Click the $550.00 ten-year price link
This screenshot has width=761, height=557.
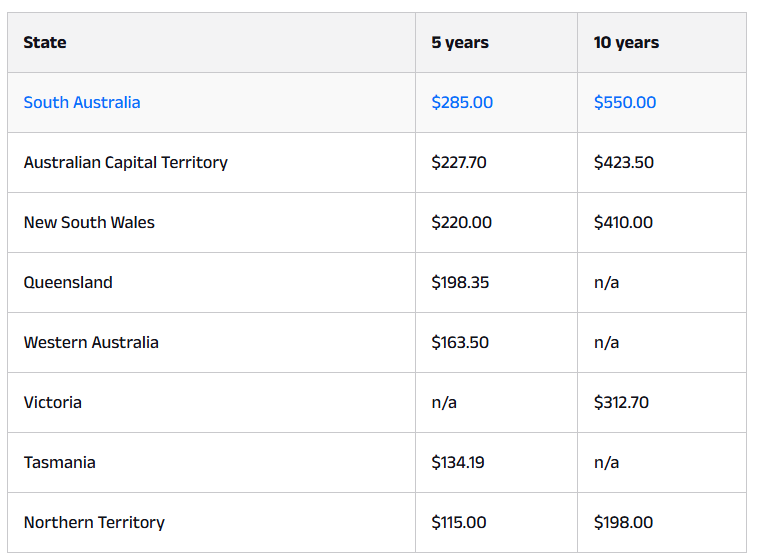[625, 102]
